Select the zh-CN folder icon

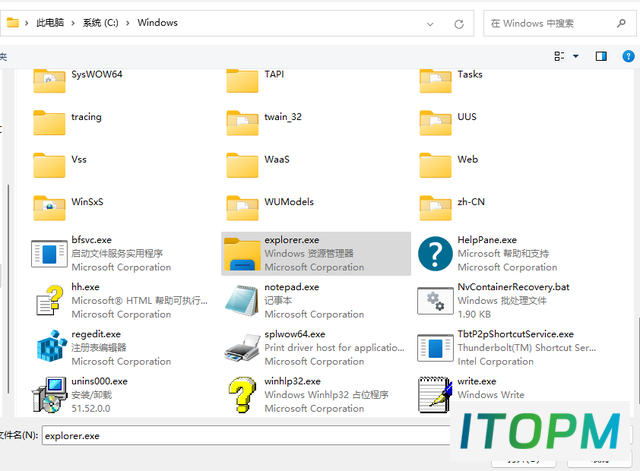pyautogui.click(x=436, y=208)
